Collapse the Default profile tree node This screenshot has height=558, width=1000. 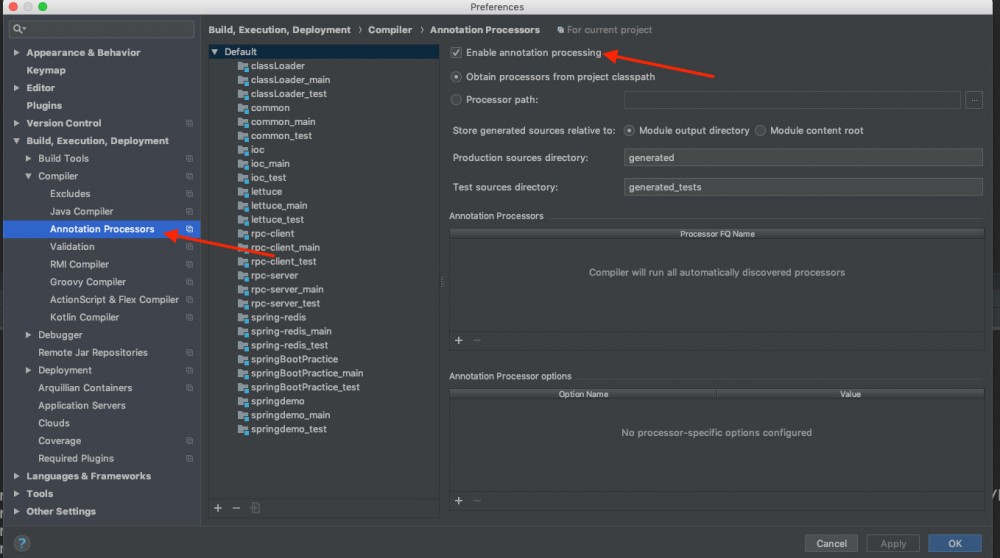tap(215, 52)
